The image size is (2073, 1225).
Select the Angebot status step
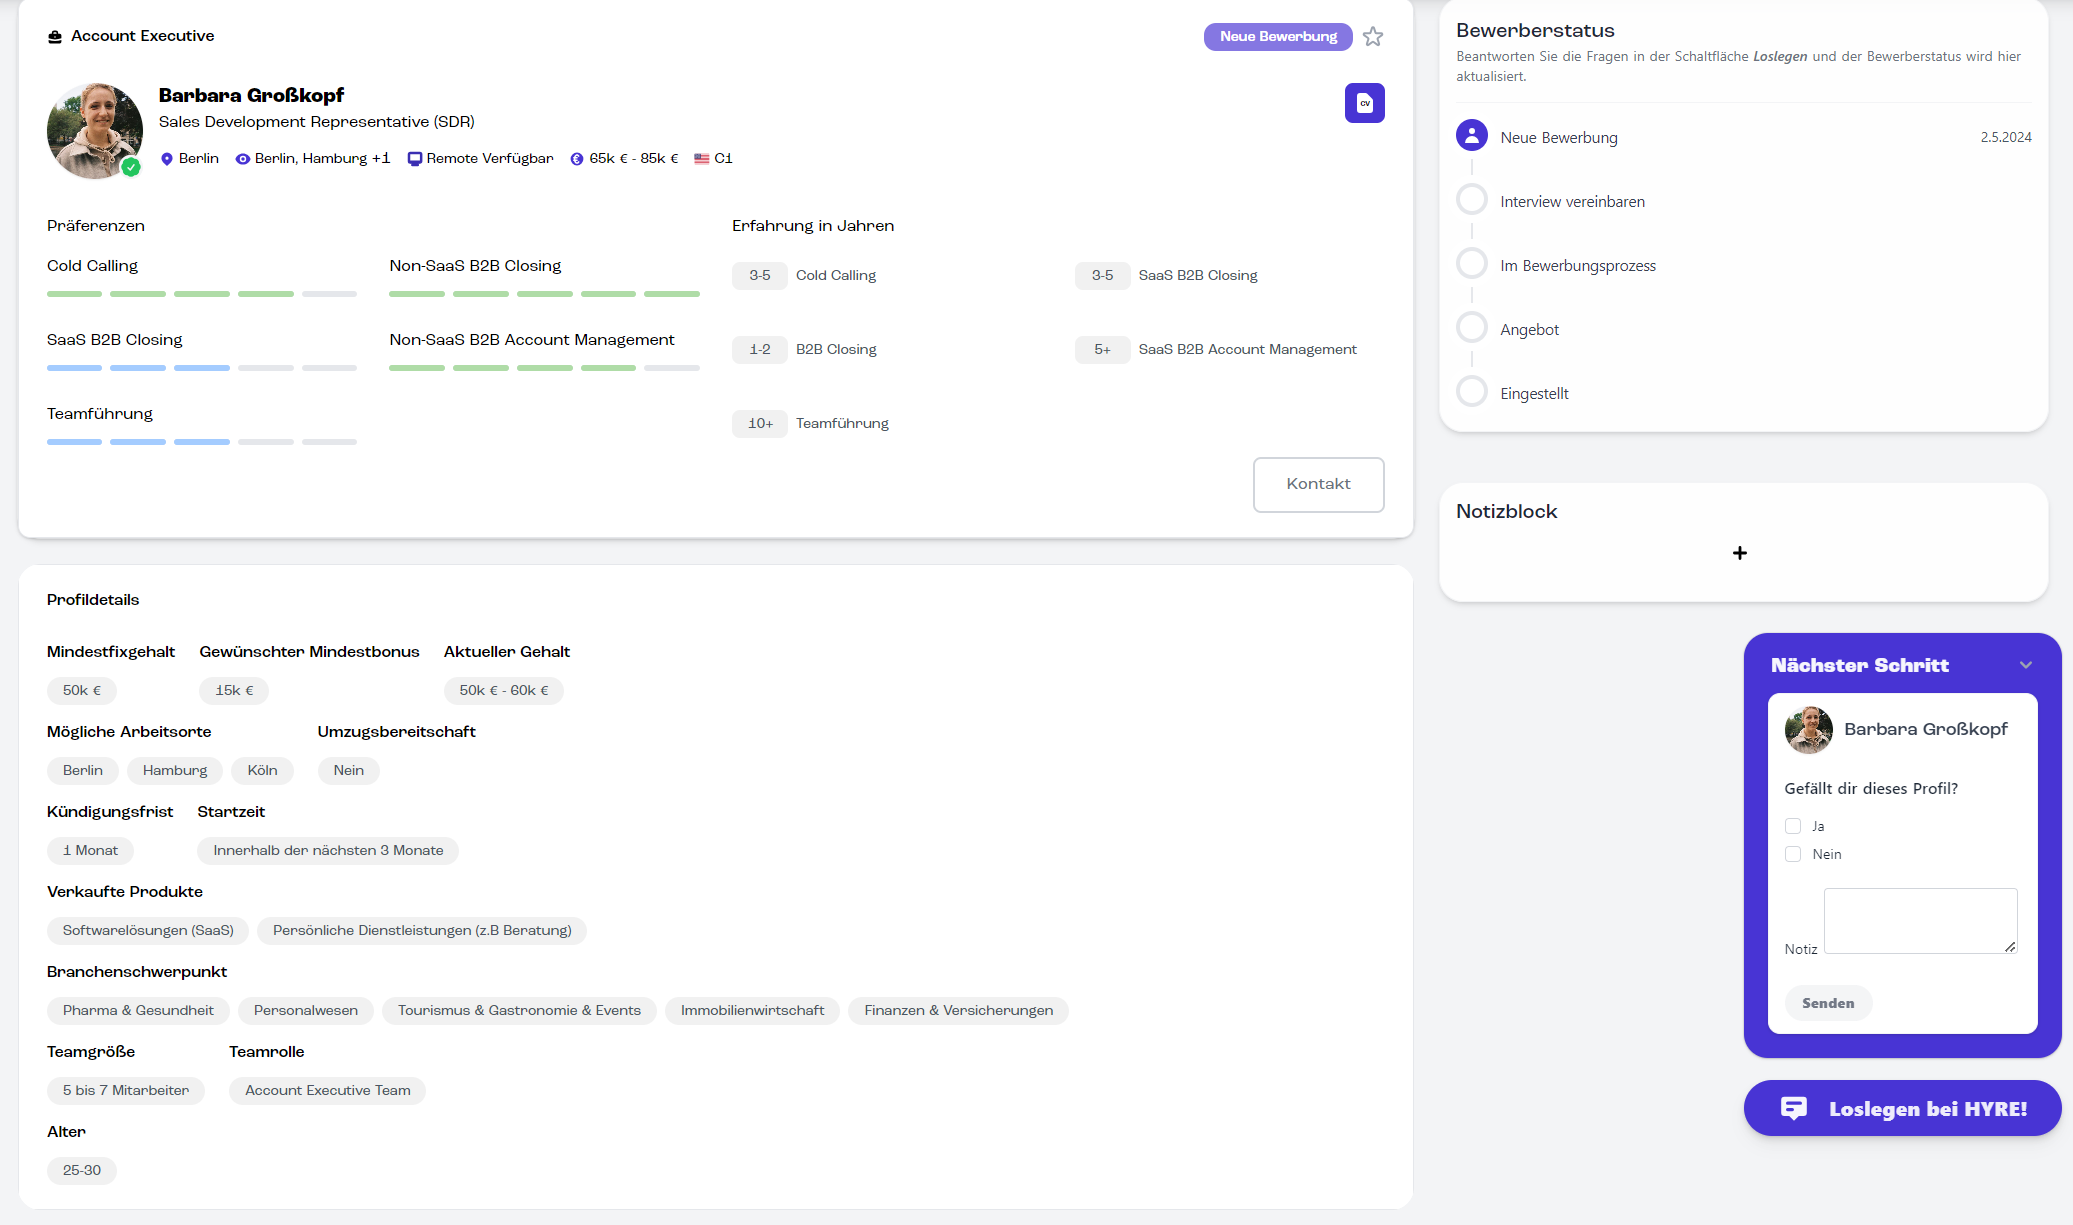coord(1472,328)
